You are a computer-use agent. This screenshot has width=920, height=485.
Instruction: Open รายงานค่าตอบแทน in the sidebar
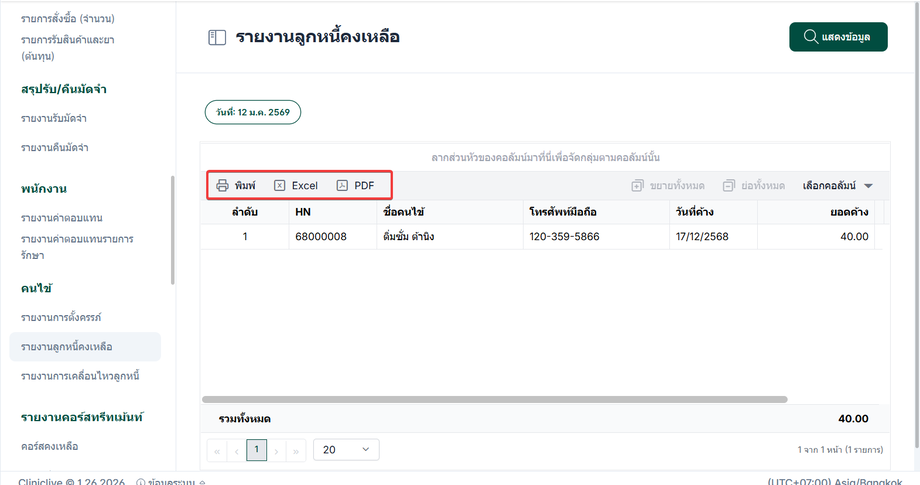pyautogui.click(x=62, y=218)
